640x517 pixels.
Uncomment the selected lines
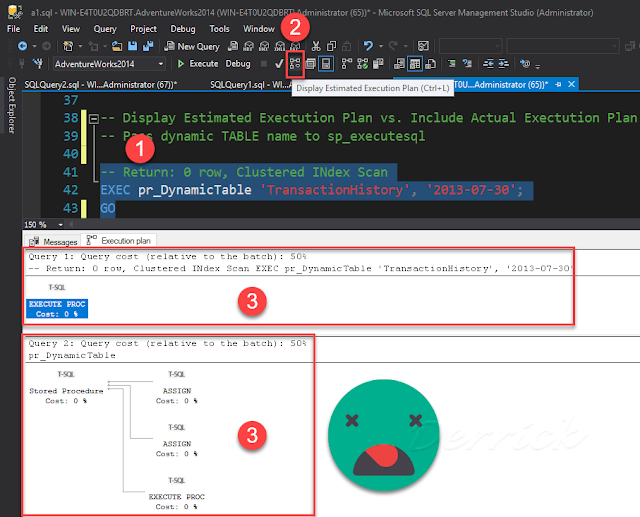[x=467, y=64]
